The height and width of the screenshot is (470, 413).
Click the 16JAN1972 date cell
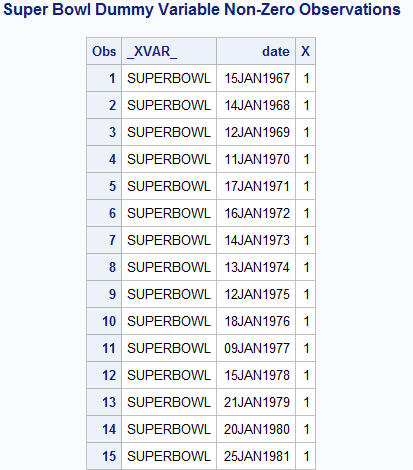coord(256,213)
